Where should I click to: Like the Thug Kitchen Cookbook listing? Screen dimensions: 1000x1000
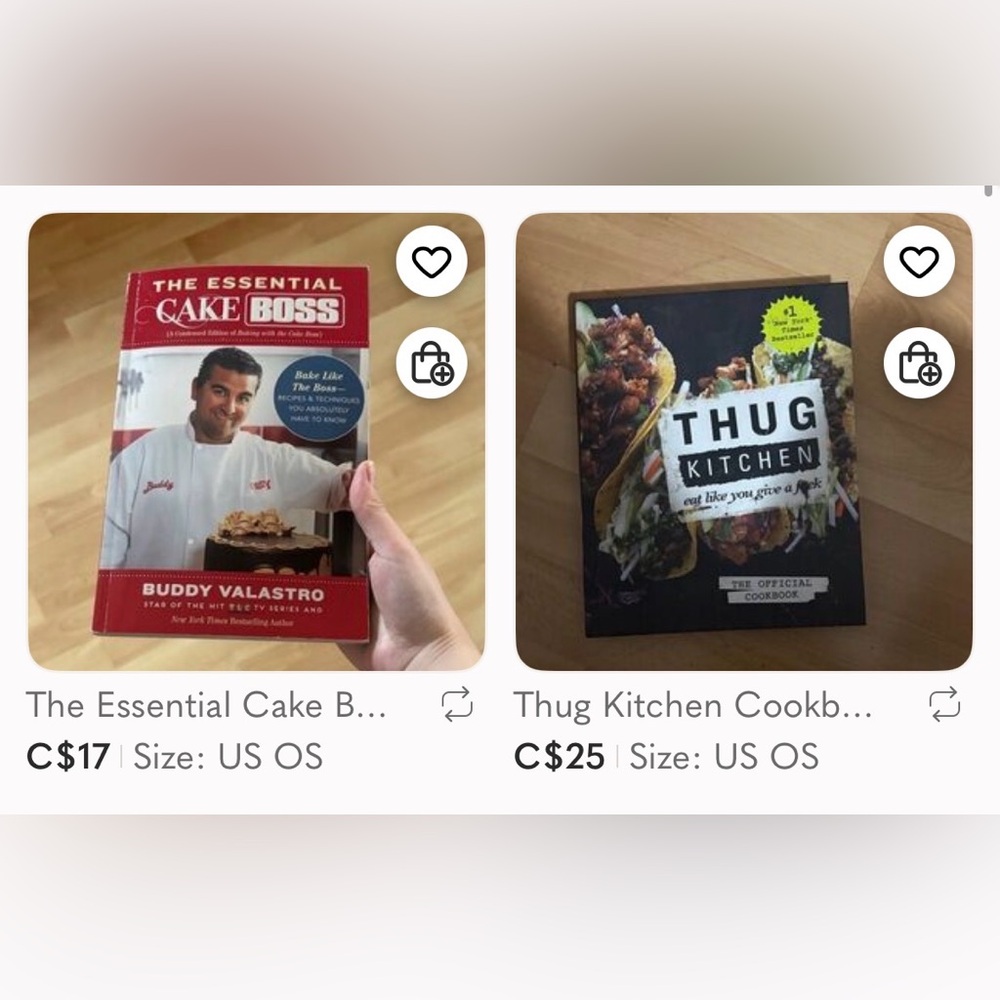coord(919,261)
